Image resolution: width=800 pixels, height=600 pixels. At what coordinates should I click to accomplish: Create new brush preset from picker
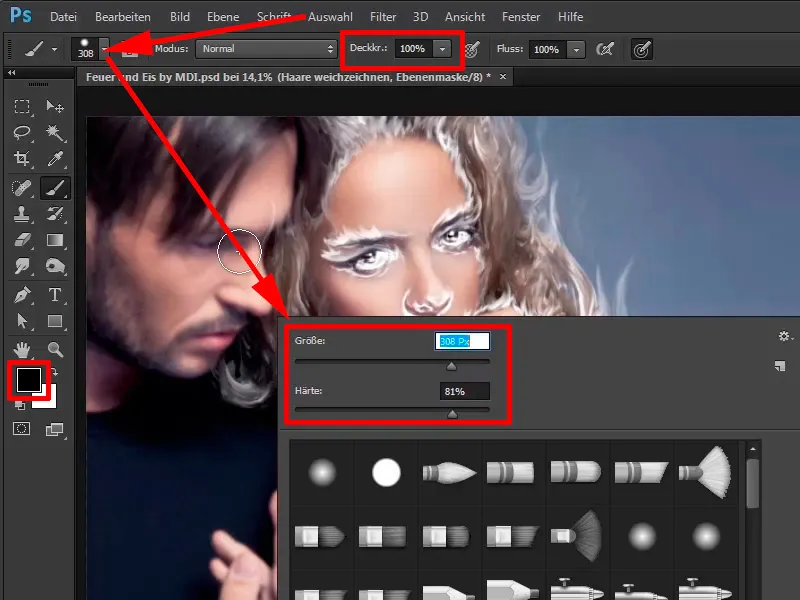click(x=780, y=366)
